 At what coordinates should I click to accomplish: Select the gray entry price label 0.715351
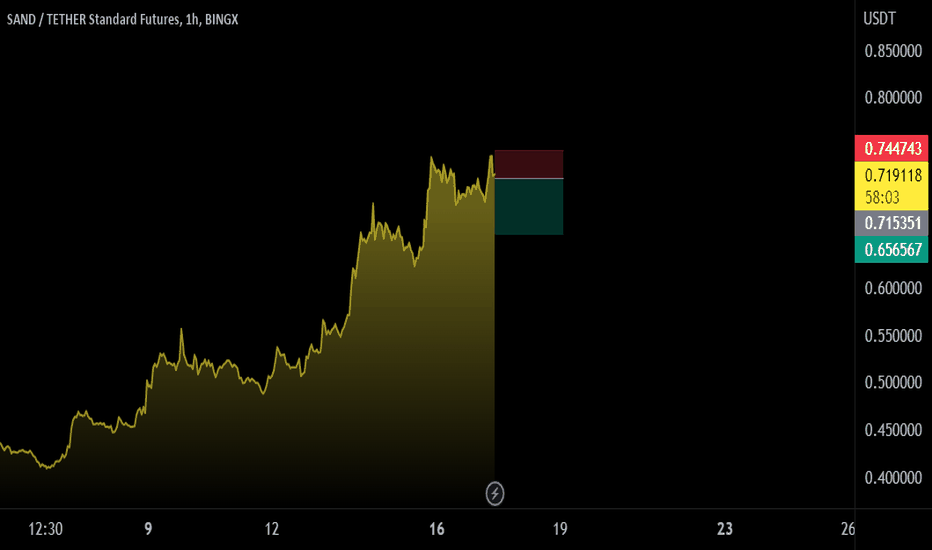coord(892,223)
